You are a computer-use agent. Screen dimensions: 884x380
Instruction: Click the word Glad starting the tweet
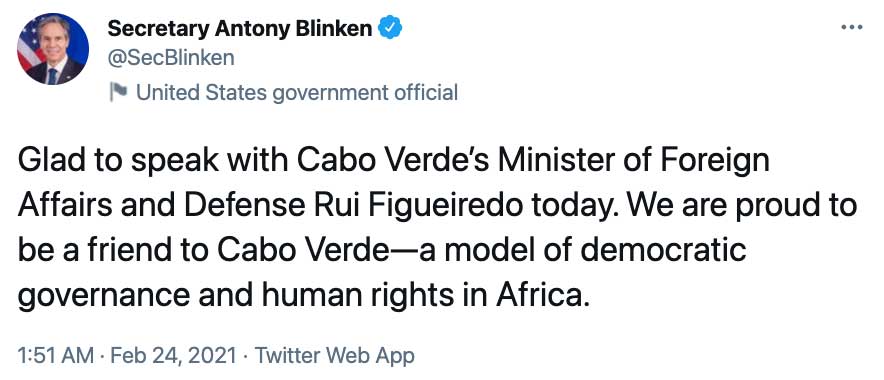coord(51,161)
